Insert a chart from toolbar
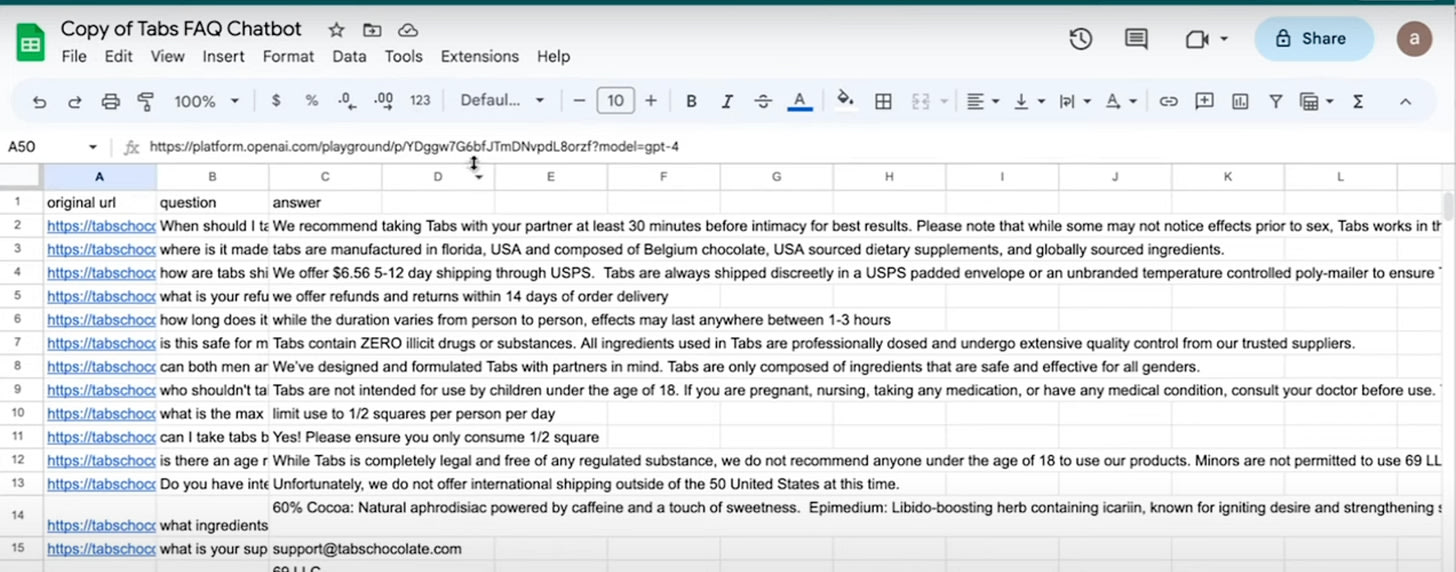This screenshot has height=572, width=1456. coord(1240,101)
